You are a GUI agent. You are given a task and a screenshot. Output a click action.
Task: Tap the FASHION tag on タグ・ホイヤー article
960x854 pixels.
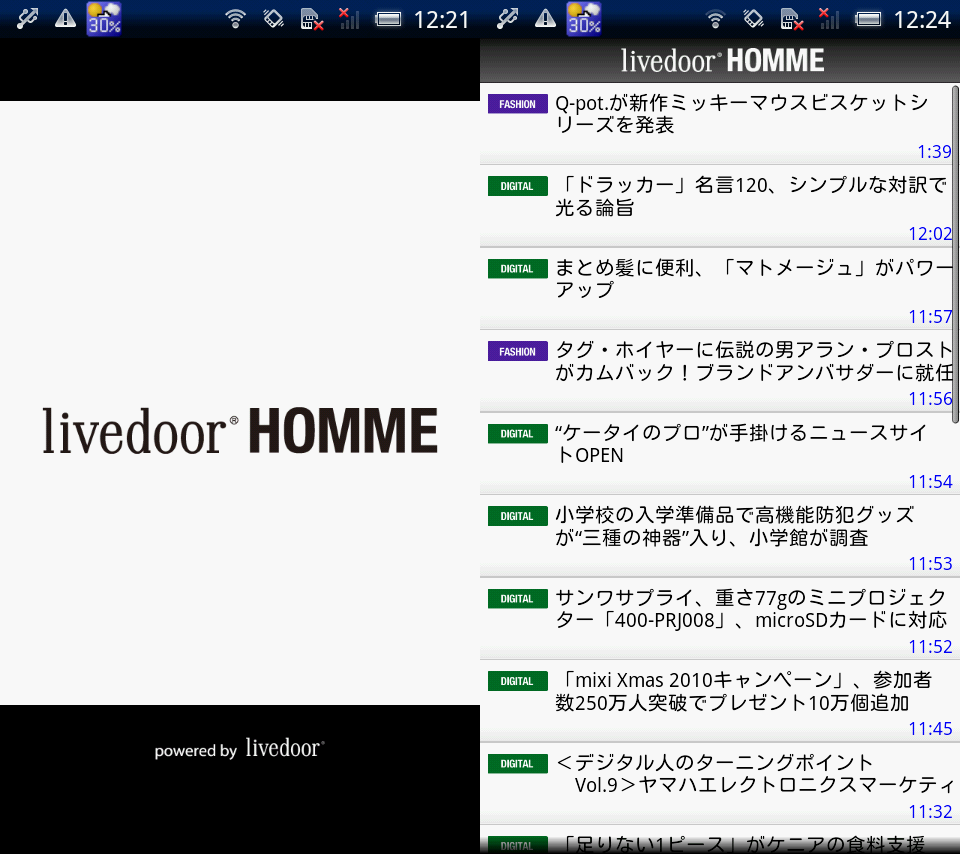517,351
